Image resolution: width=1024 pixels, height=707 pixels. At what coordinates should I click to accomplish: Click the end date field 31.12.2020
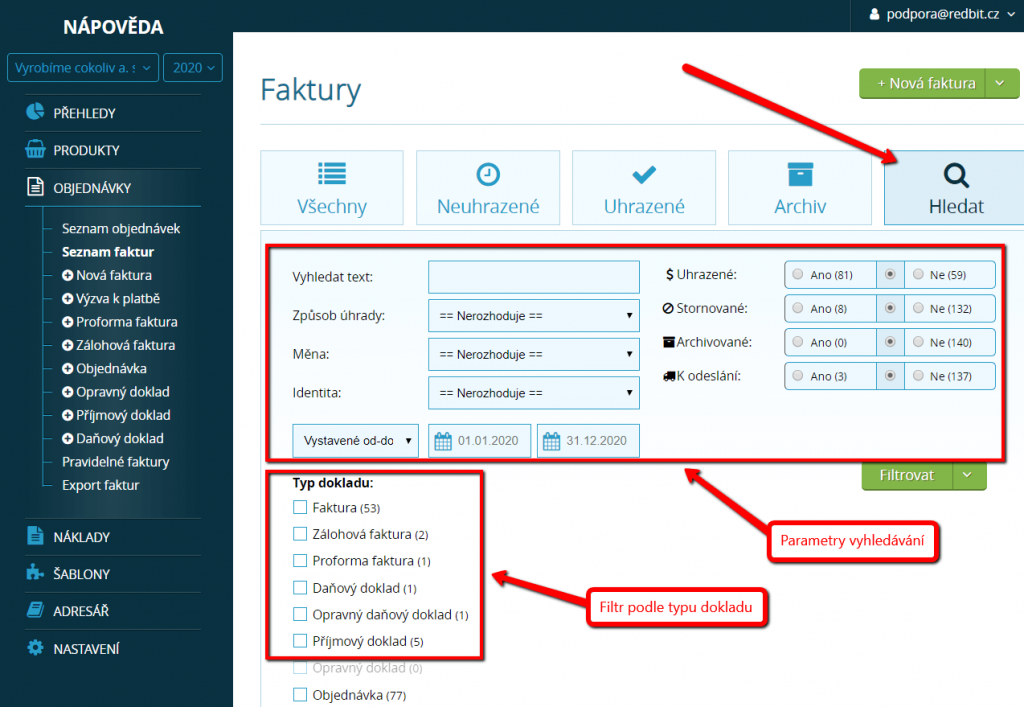[588, 441]
